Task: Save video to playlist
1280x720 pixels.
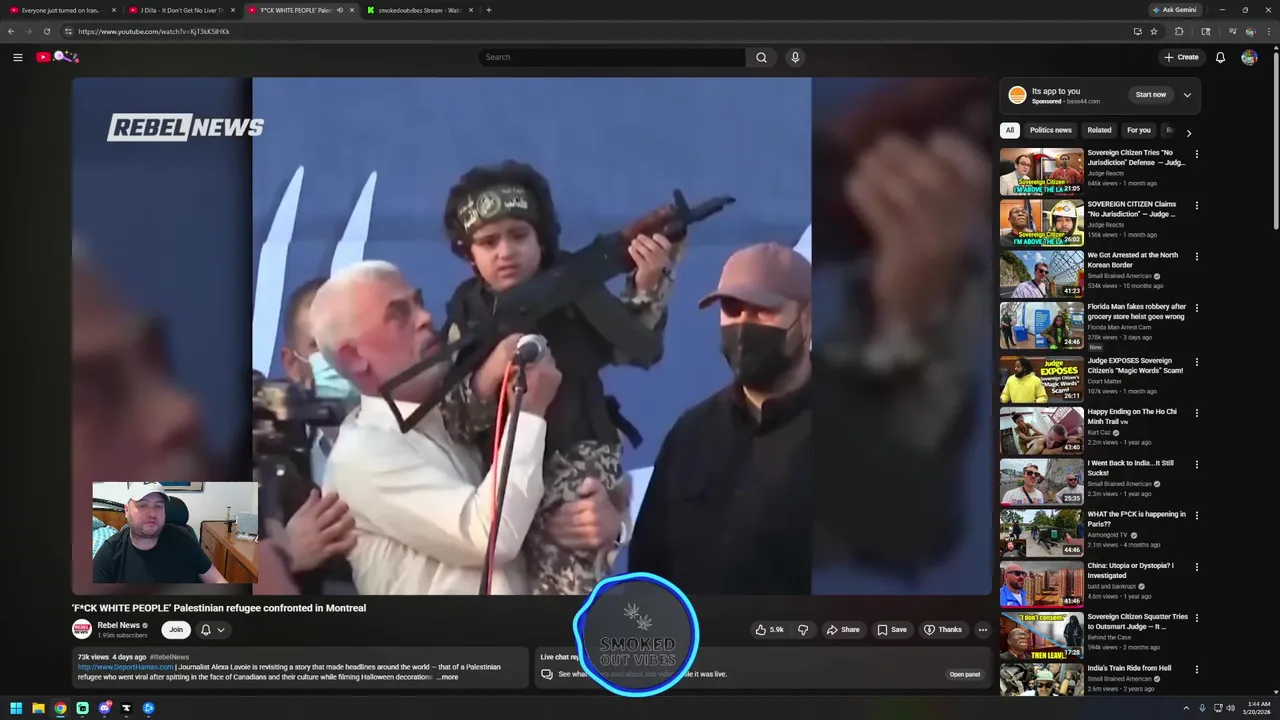Action: tap(892, 630)
